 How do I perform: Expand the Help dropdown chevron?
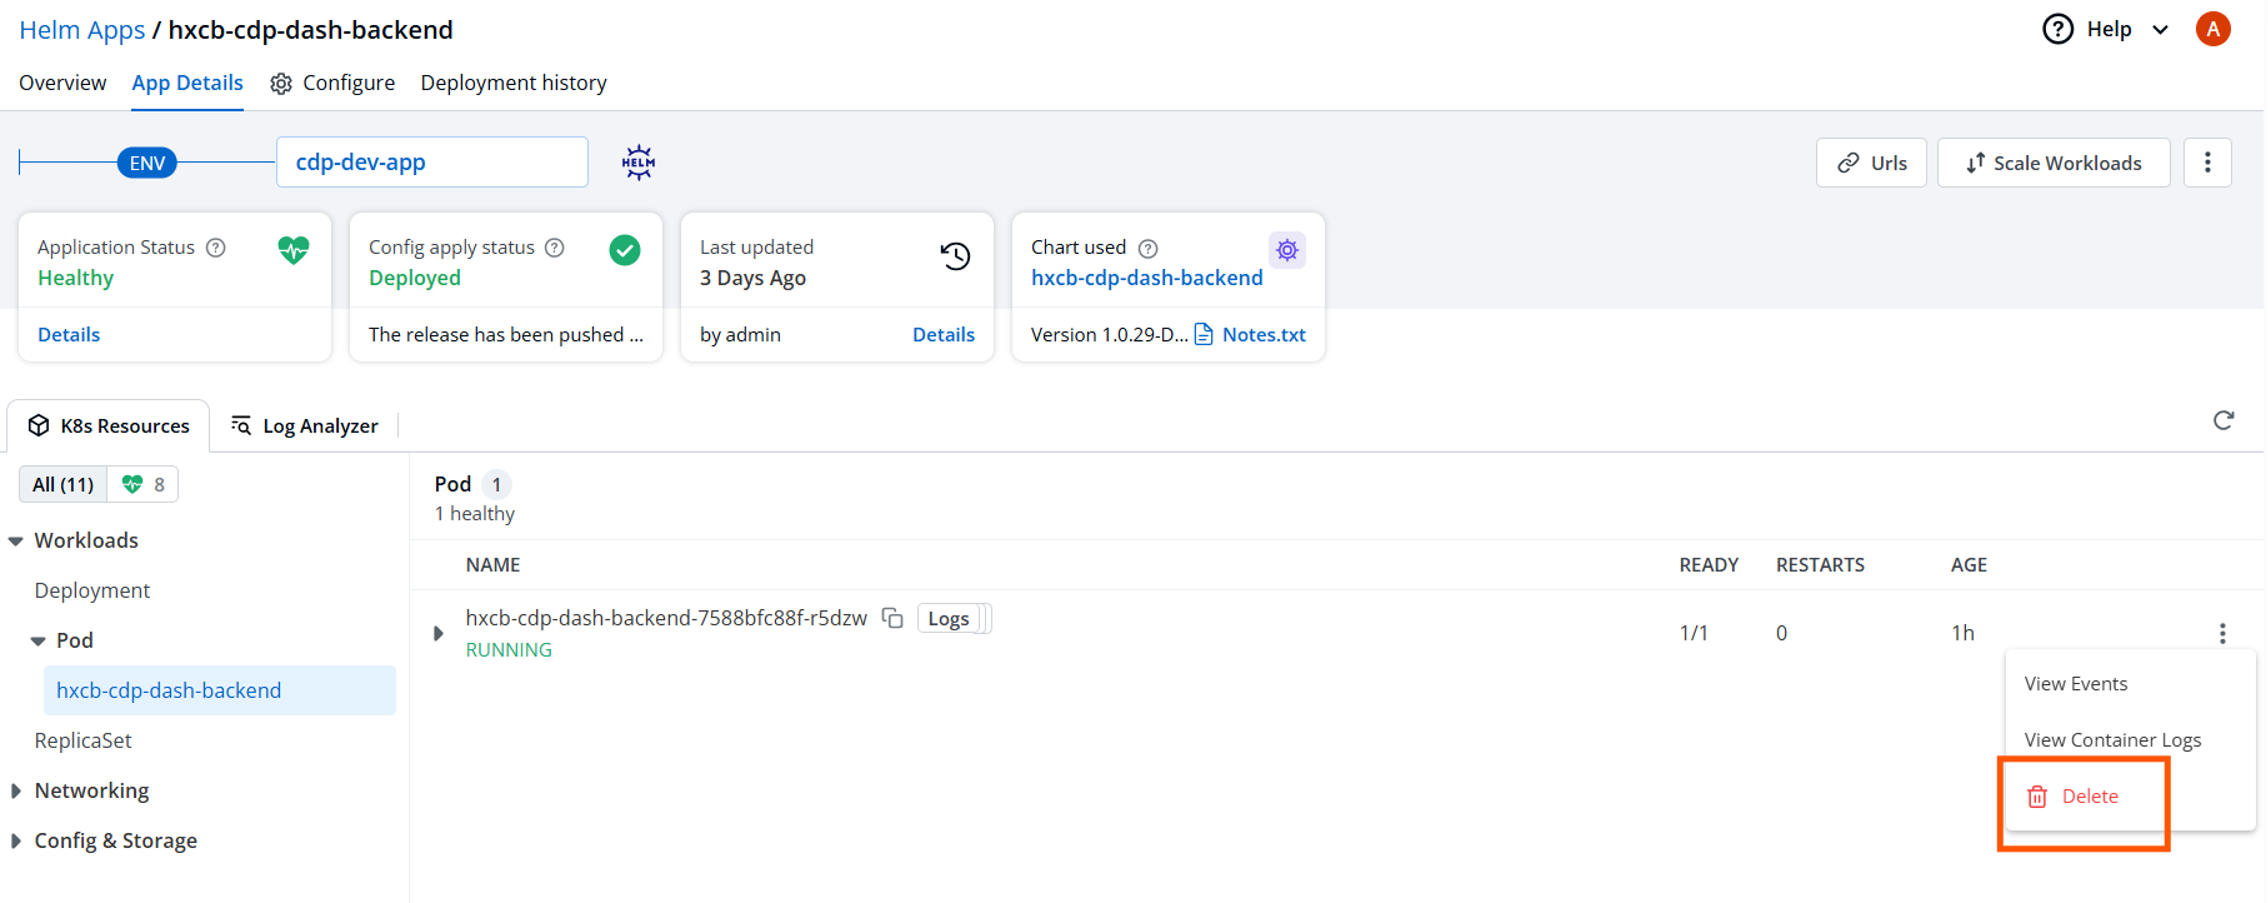pos(2160,30)
